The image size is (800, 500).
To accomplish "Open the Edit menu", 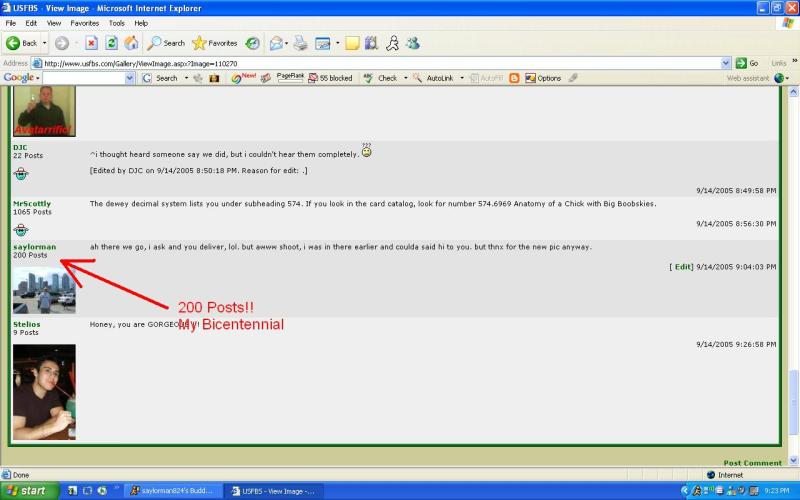I will pyautogui.click(x=31, y=23).
